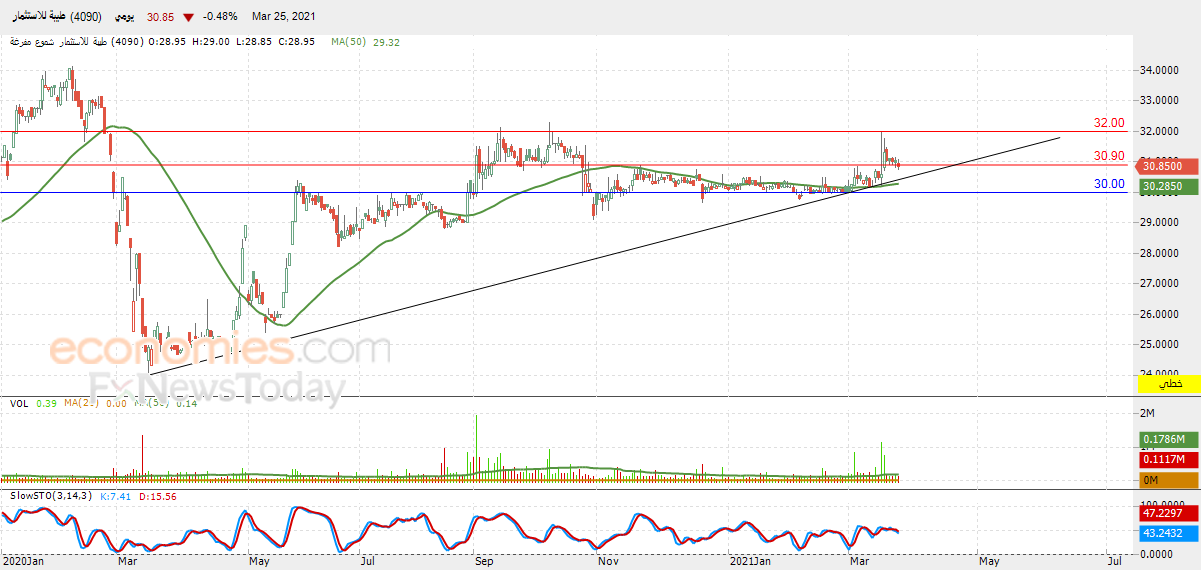Click the red 0.1117M volume tag
This screenshot has height=570, width=1201.
(x=1166, y=460)
